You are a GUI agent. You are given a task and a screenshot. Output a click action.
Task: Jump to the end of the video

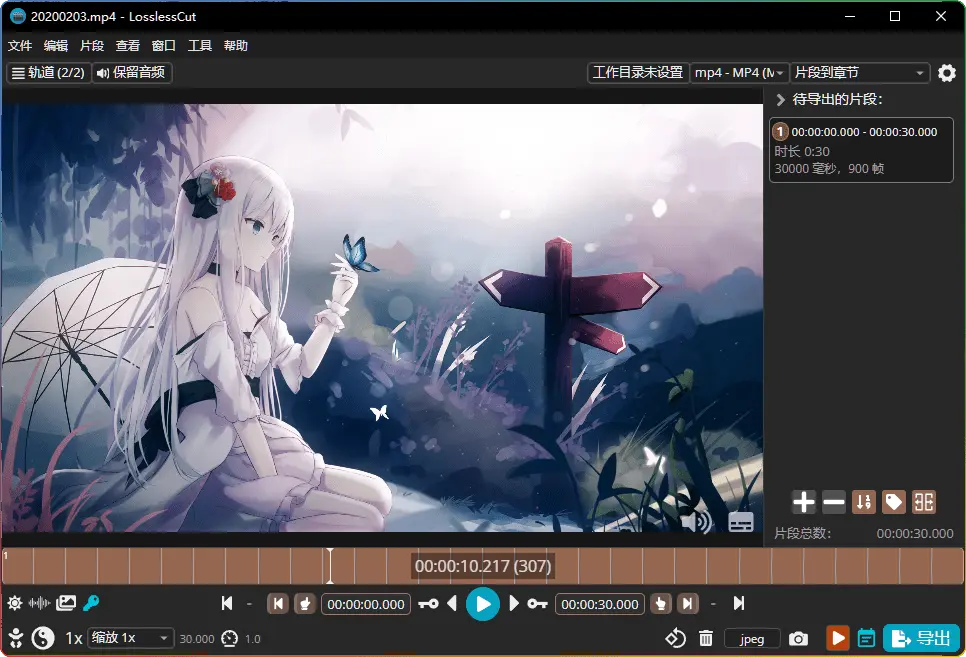739,603
